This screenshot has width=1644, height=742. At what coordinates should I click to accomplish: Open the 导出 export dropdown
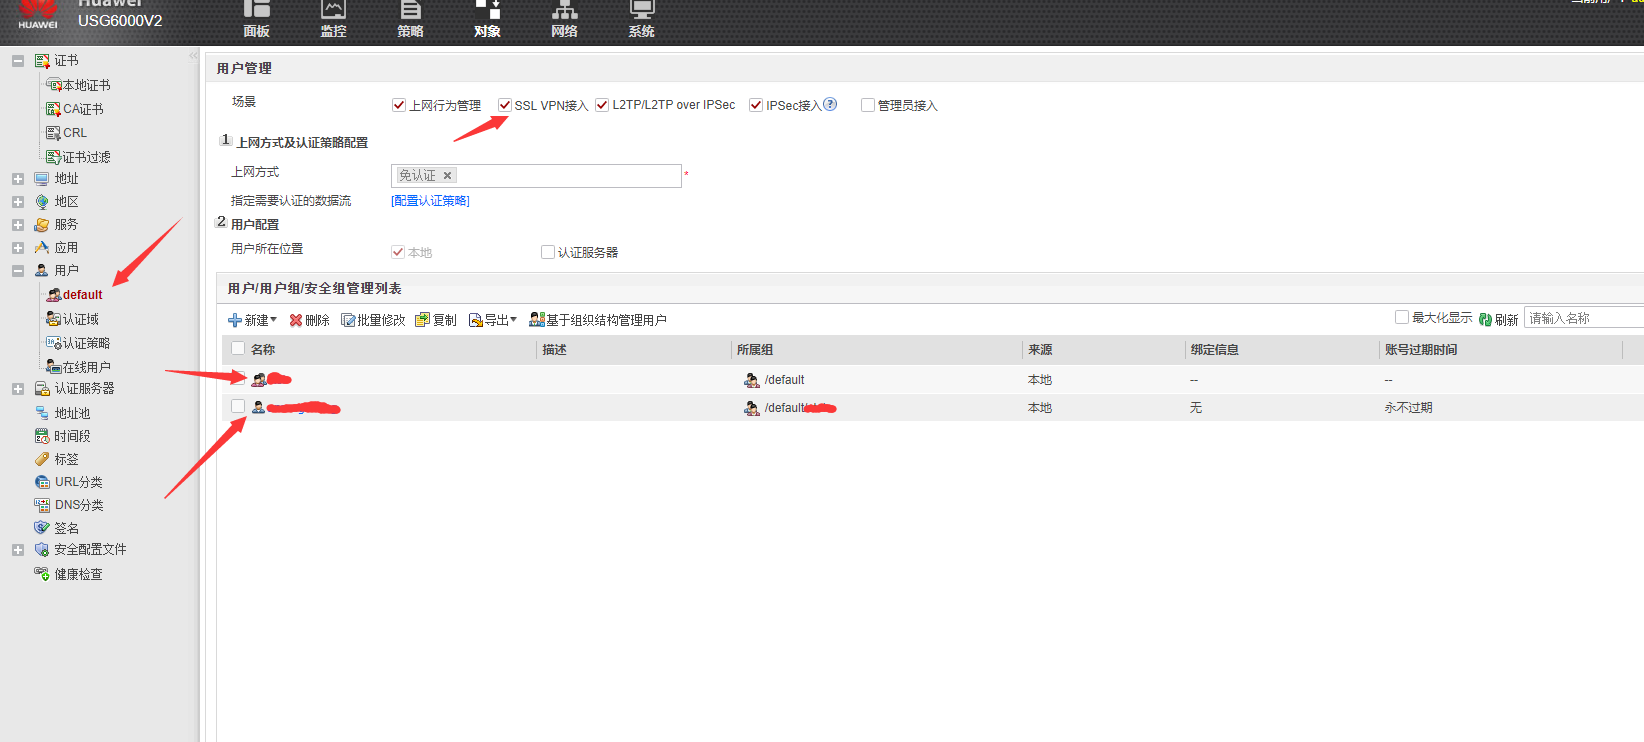click(493, 320)
